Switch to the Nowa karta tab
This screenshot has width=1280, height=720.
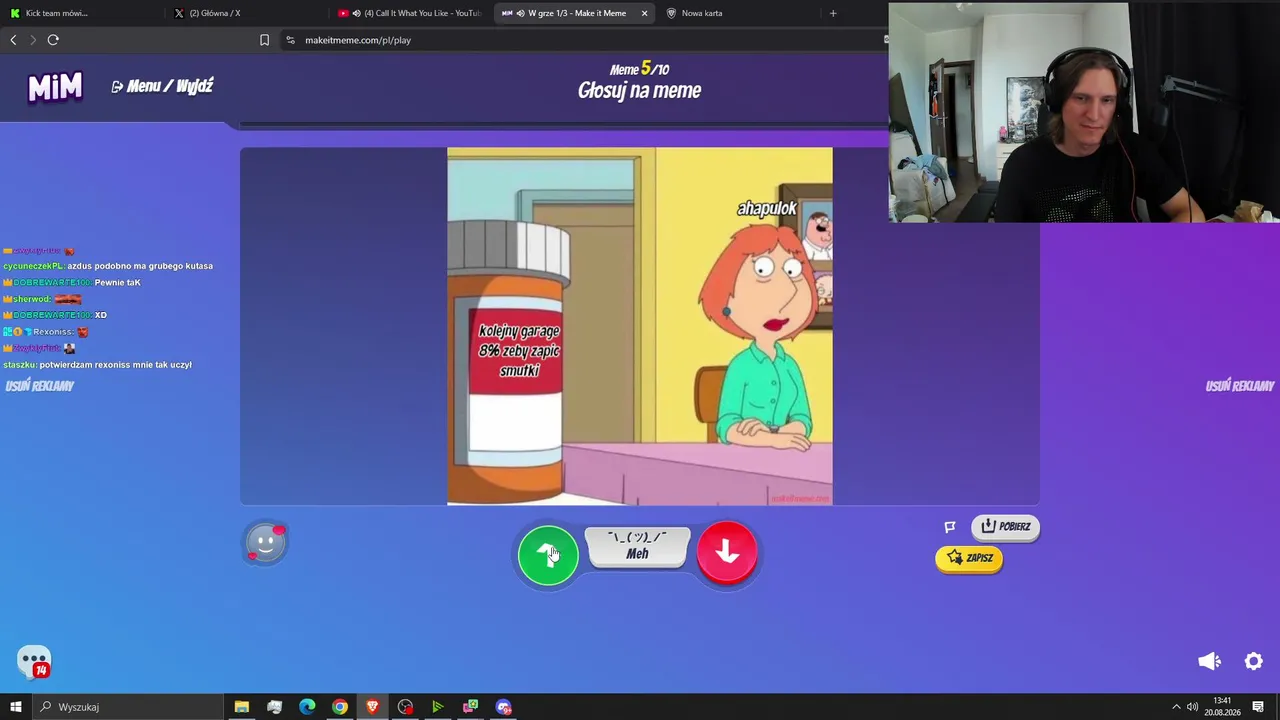pyautogui.click(x=740, y=13)
